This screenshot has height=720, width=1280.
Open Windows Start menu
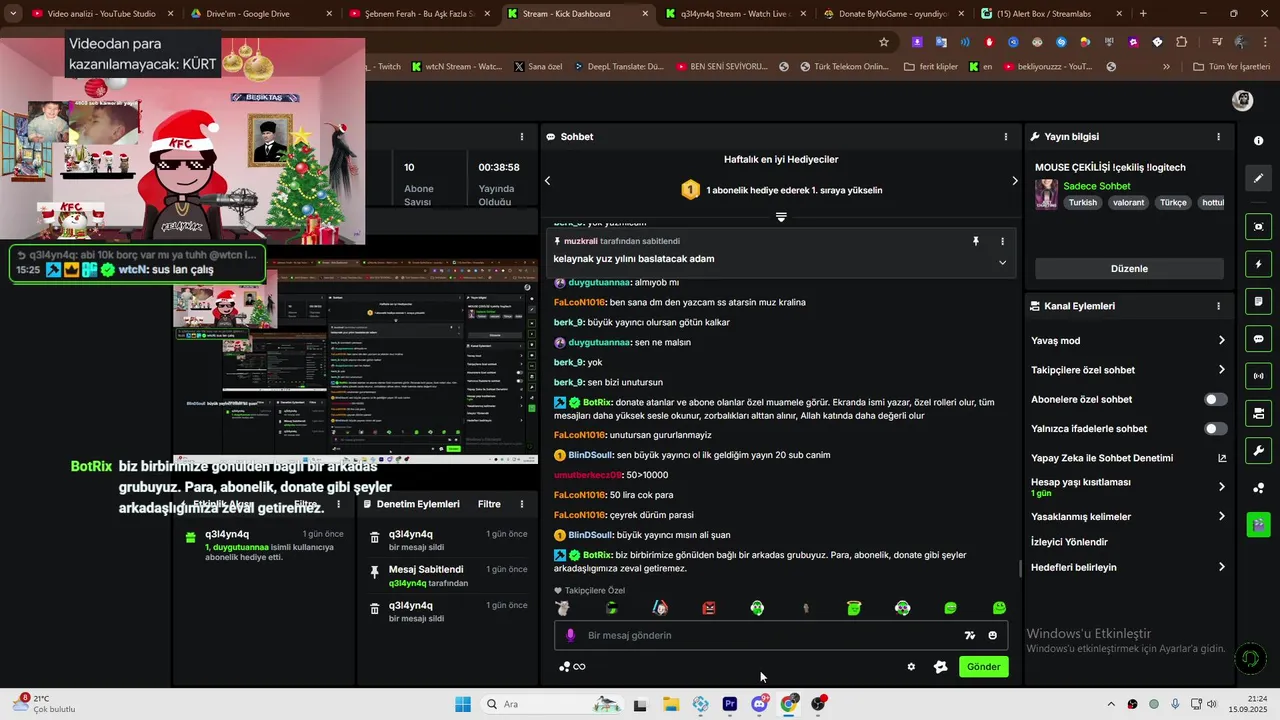[462, 704]
